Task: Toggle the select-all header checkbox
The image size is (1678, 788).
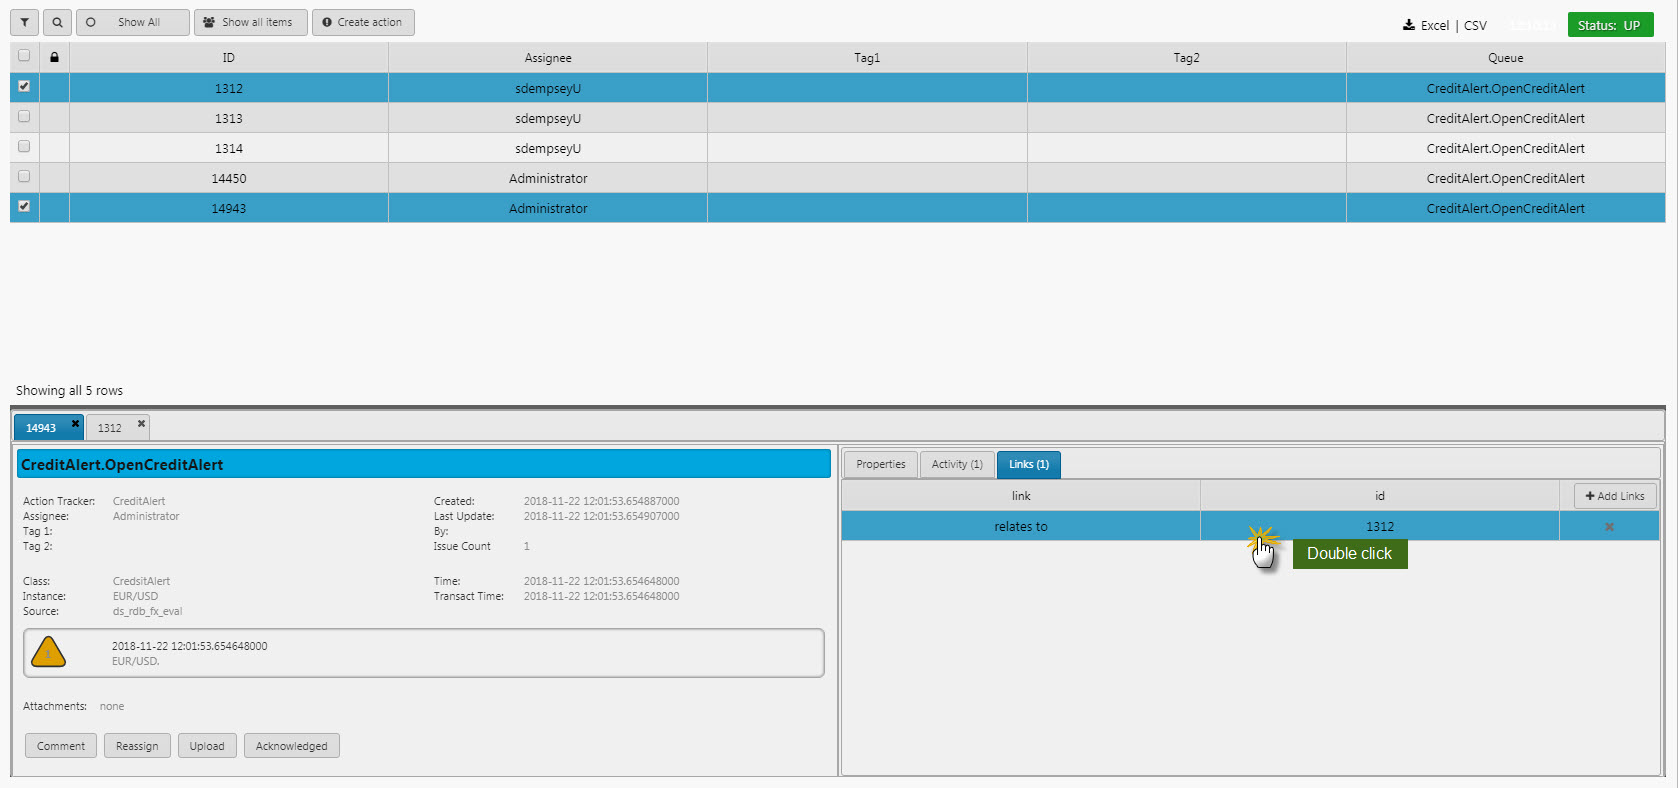Action: pos(24,56)
